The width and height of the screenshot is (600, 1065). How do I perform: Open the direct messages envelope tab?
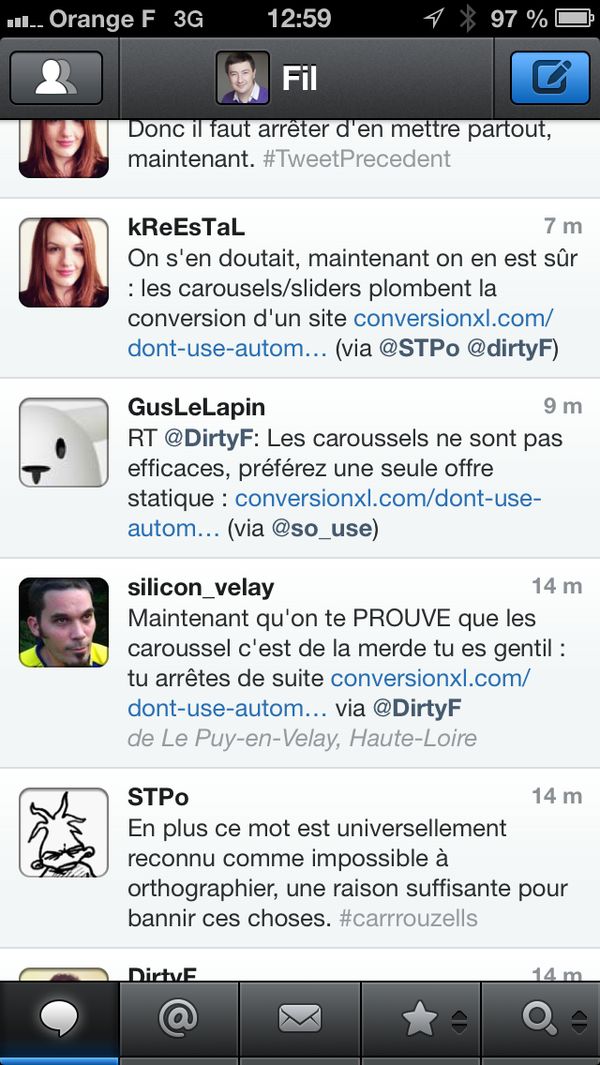point(299,1020)
